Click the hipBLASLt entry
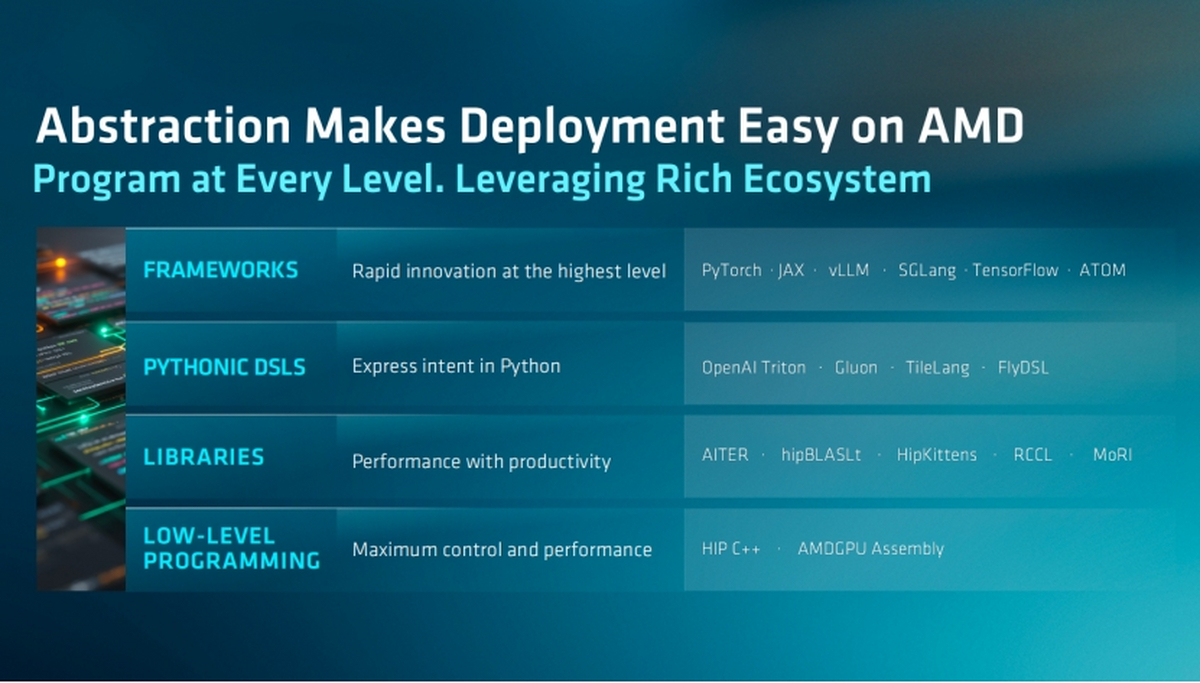Viewport: 1200px width, 683px height. [821, 455]
